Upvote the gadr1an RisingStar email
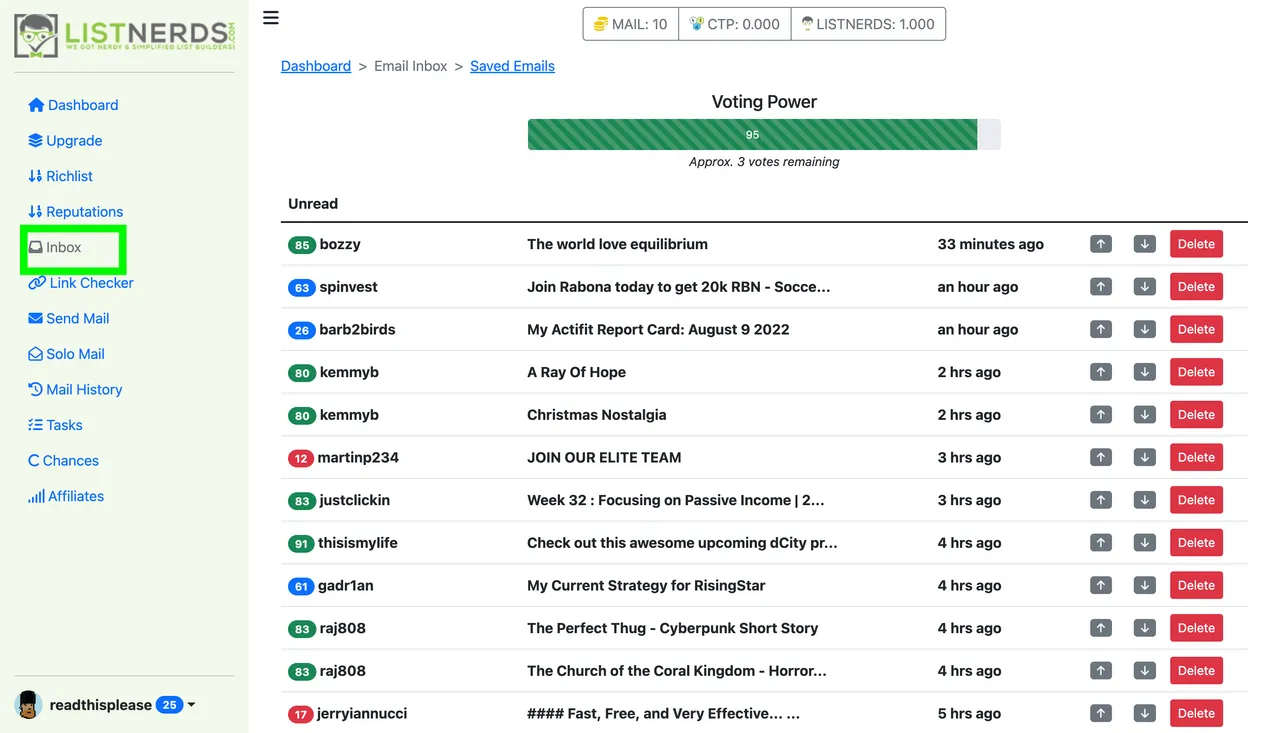 pyautogui.click(x=1101, y=585)
